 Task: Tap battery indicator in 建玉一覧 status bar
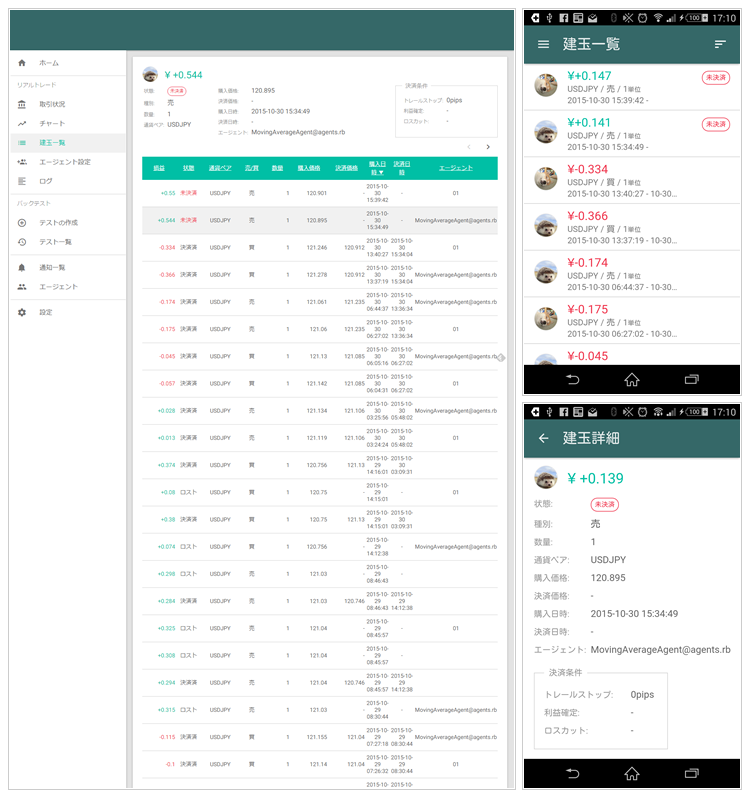[x=697, y=18]
